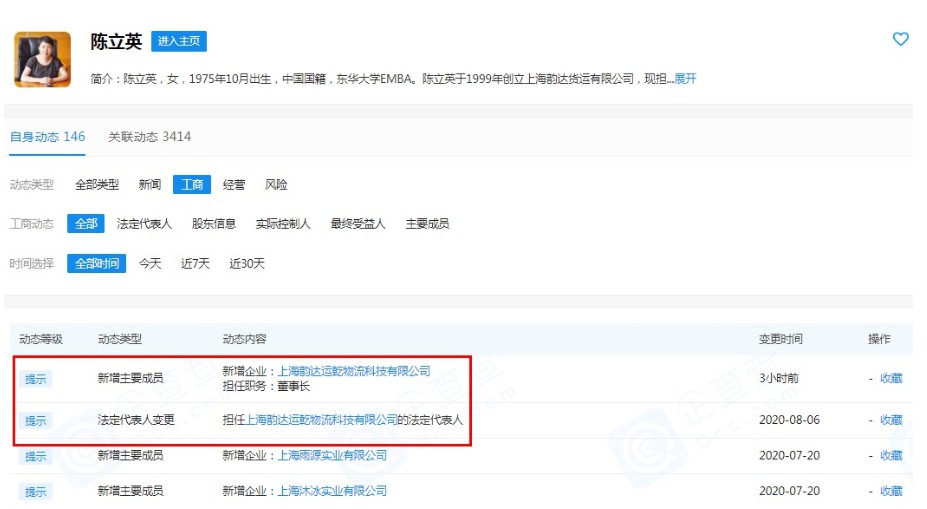Click the 动态内容 column header
This screenshot has width=927, height=509.
point(244,339)
